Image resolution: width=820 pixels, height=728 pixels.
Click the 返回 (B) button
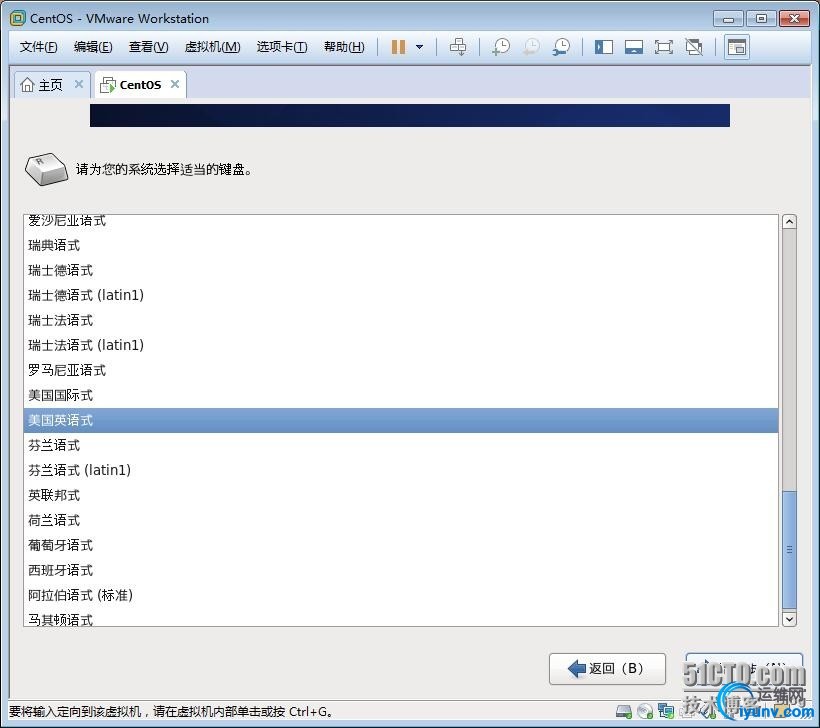(607, 668)
